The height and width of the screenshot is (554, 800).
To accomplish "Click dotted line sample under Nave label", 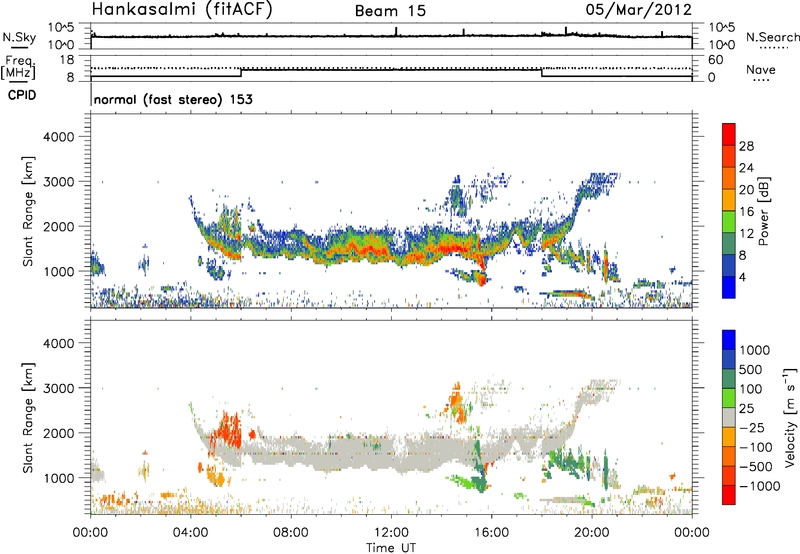I will (x=761, y=80).
